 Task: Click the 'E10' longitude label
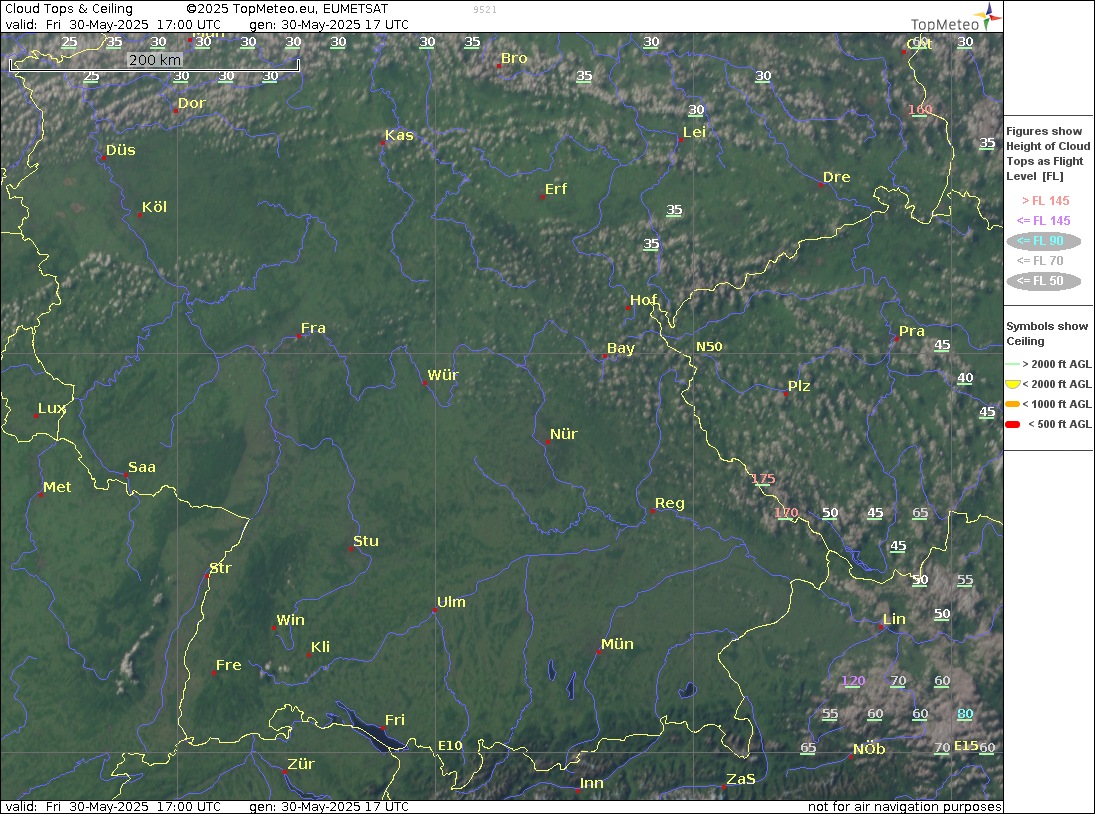(450, 746)
